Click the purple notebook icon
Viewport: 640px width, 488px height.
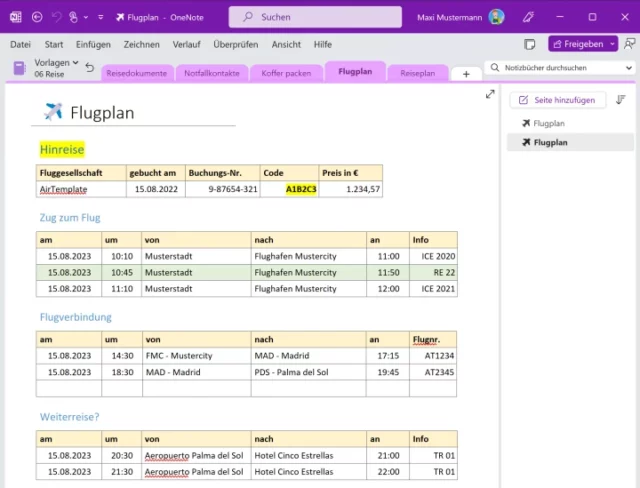19,68
